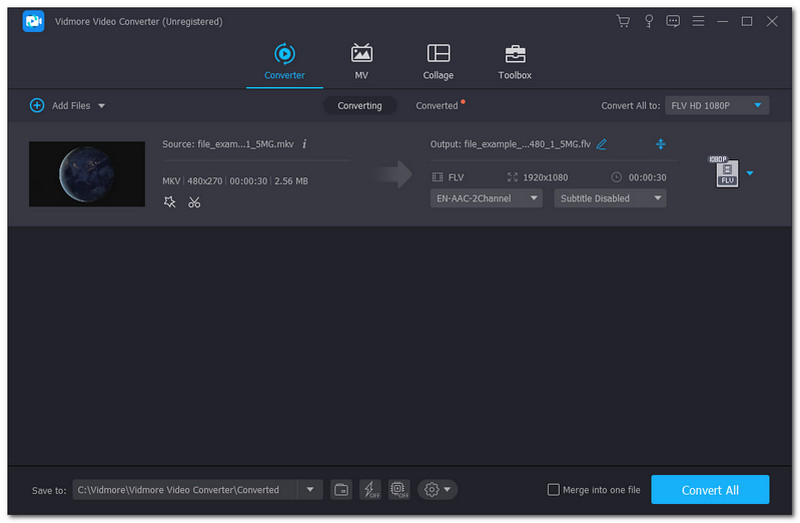The width and height of the screenshot is (800, 523).
Task: Switch to the Converted tab
Action: [x=437, y=105]
